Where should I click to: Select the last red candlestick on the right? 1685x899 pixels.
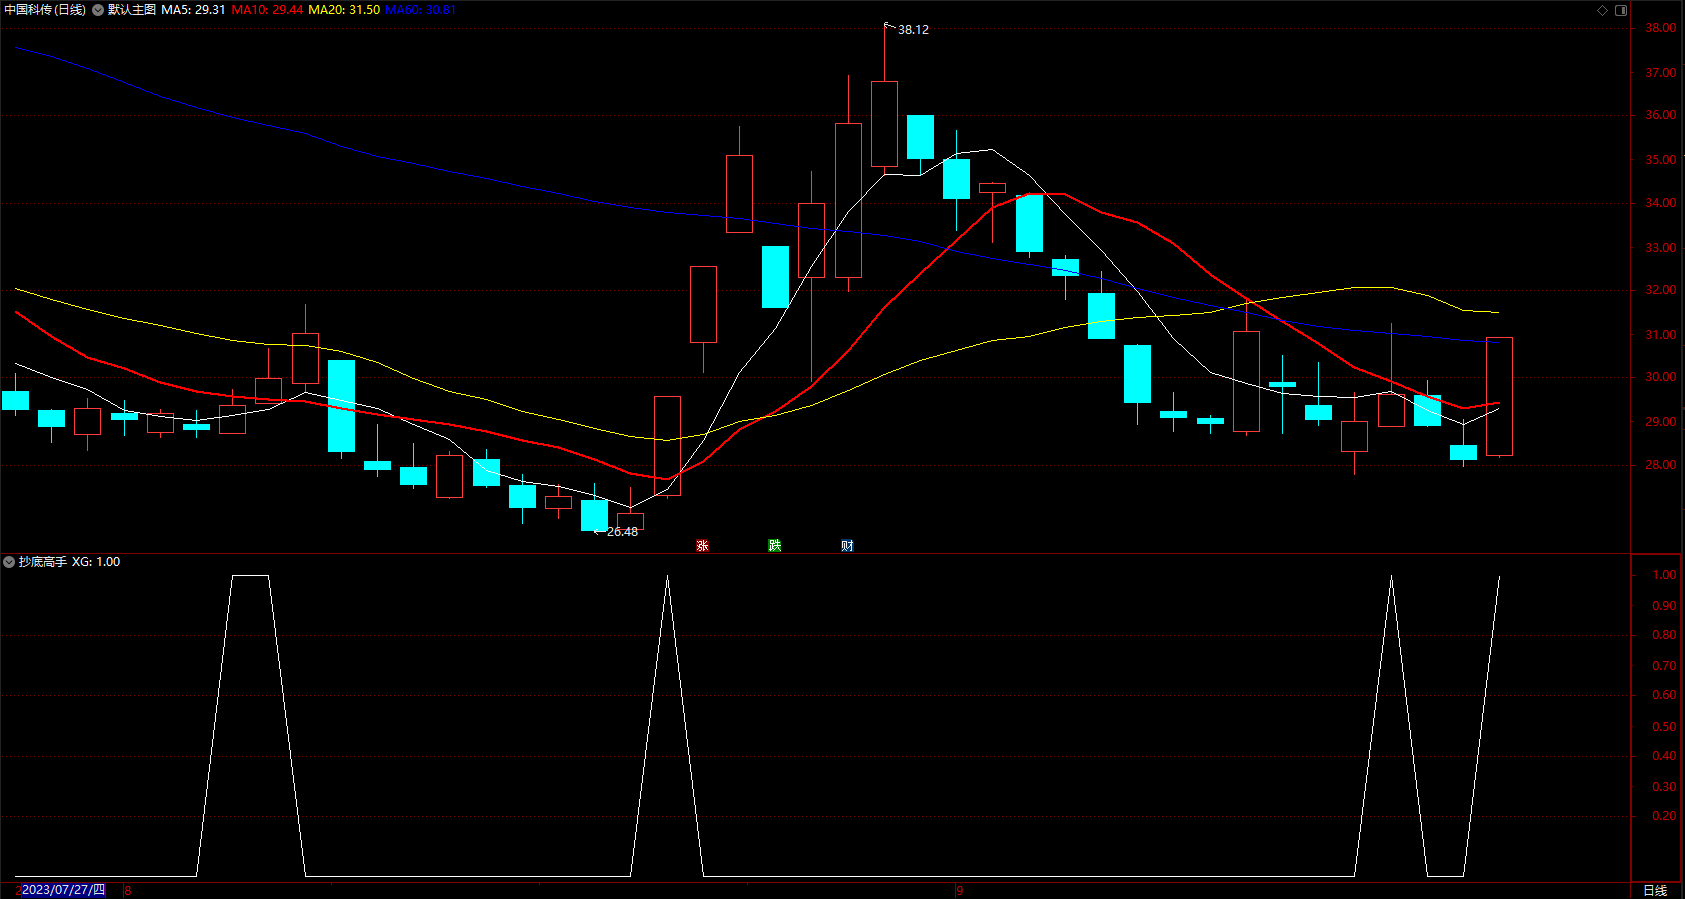coord(1499,396)
